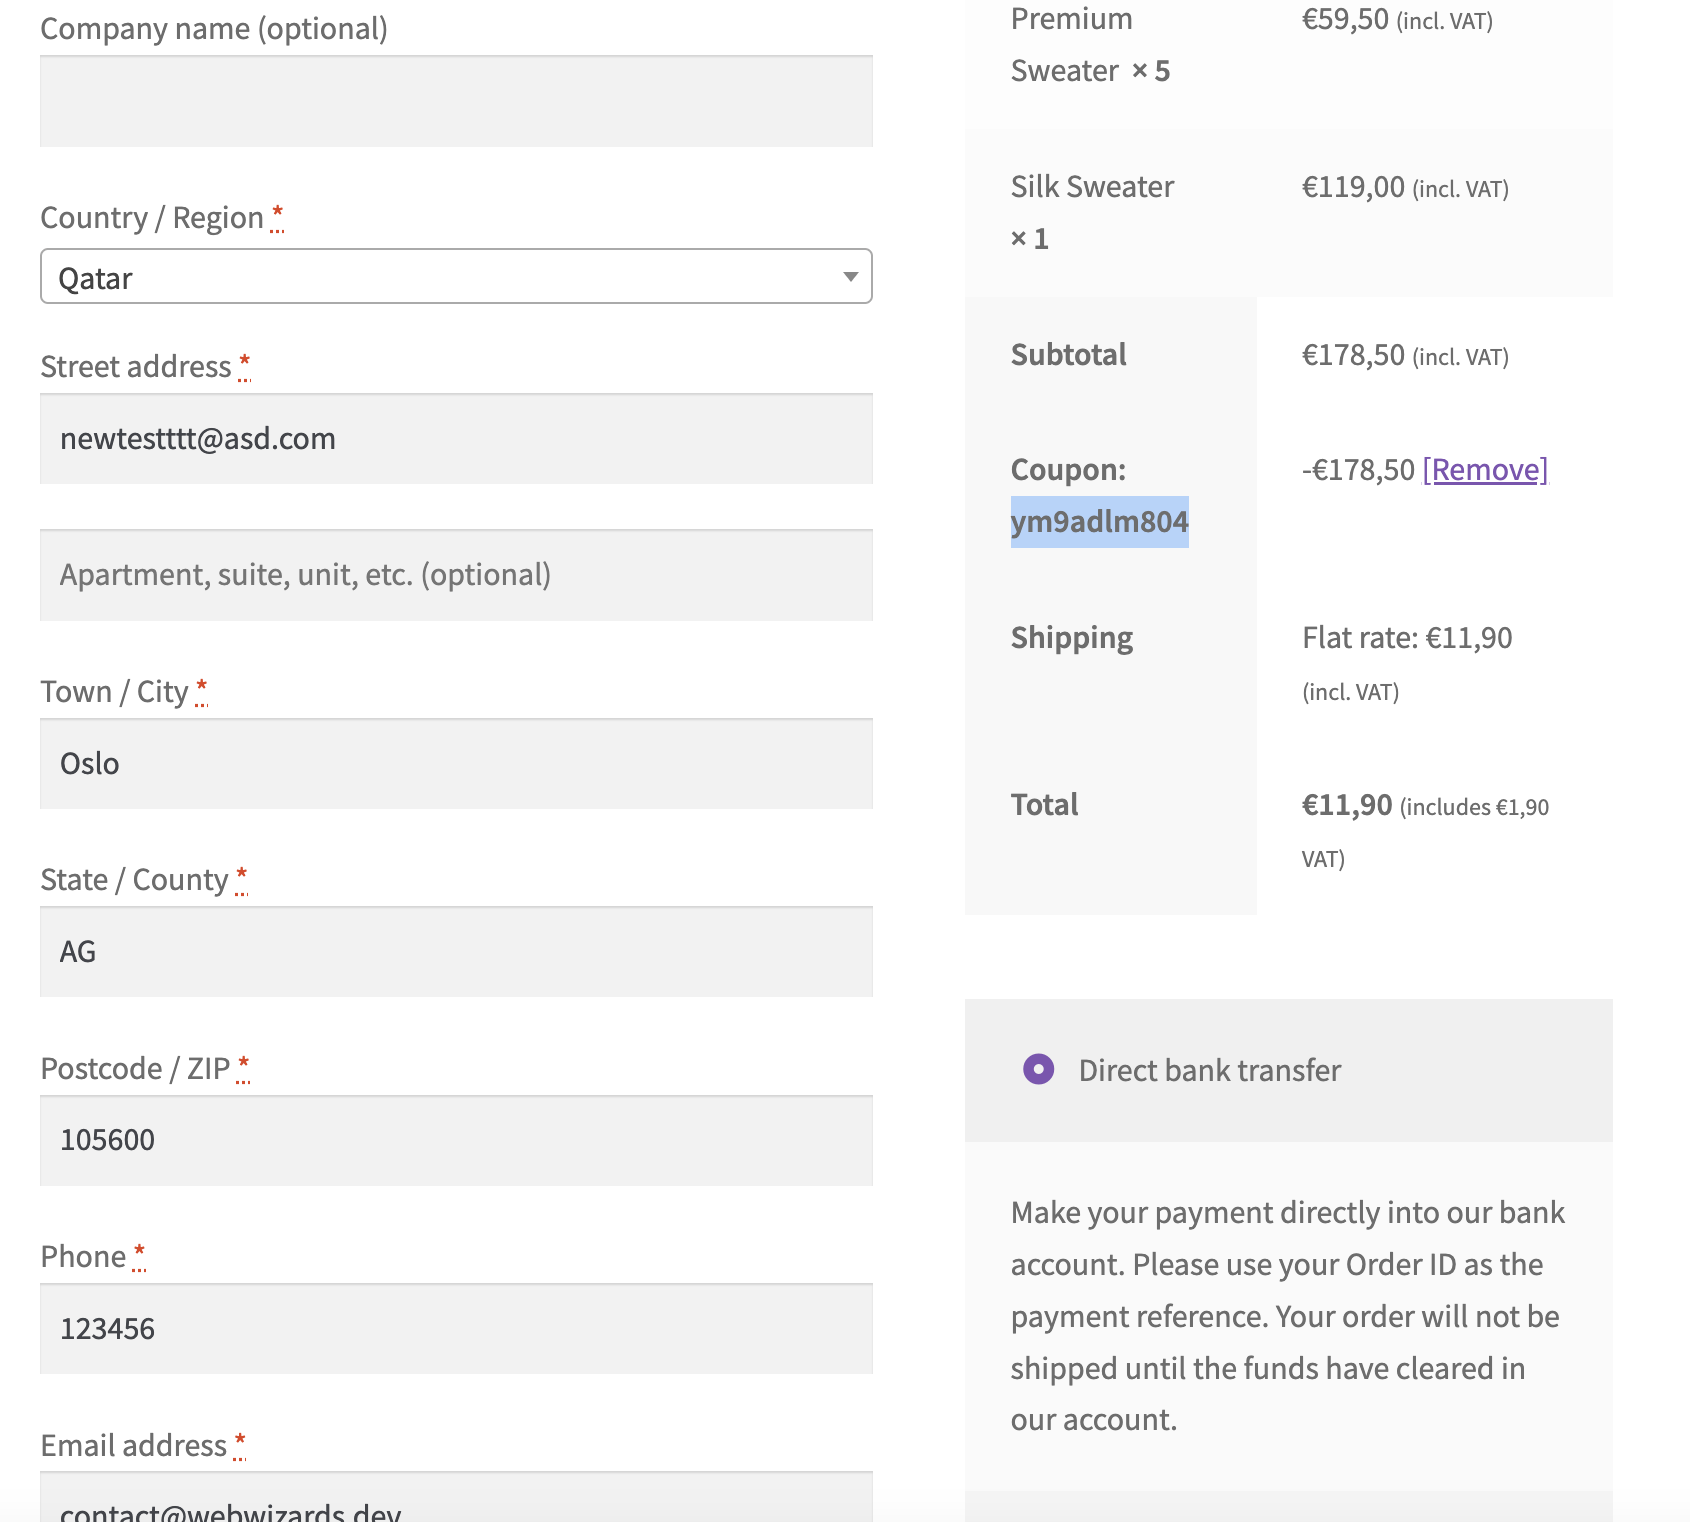Click the Phone field containing 123456
This screenshot has width=1690, height=1522.
(456, 1328)
